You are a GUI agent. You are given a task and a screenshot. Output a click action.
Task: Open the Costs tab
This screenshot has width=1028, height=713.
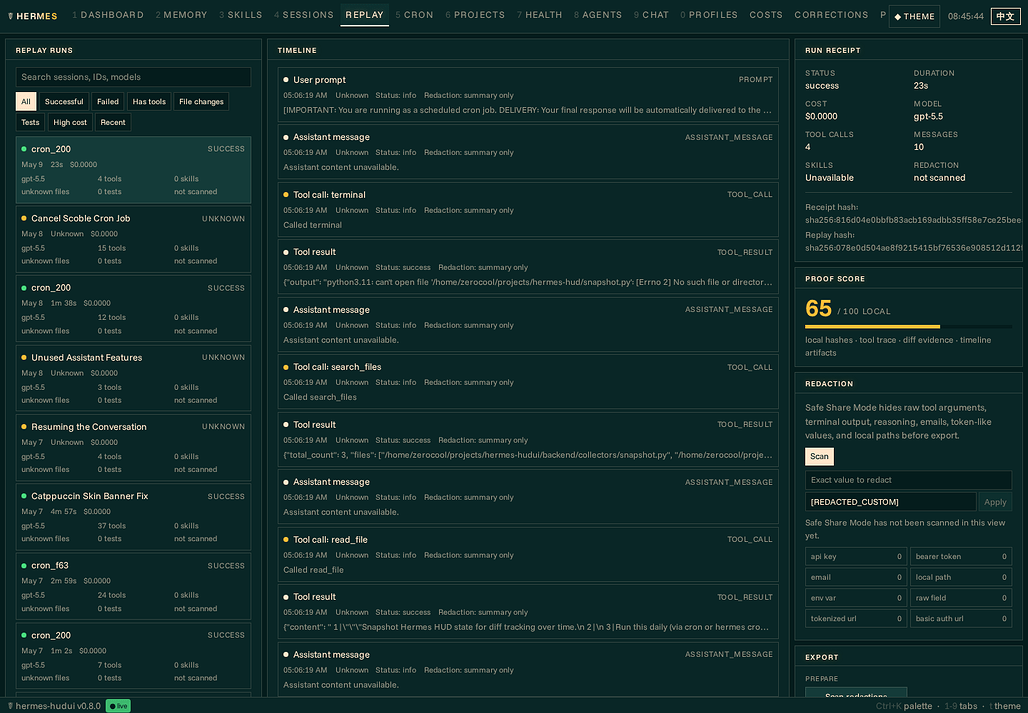tap(766, 14)
